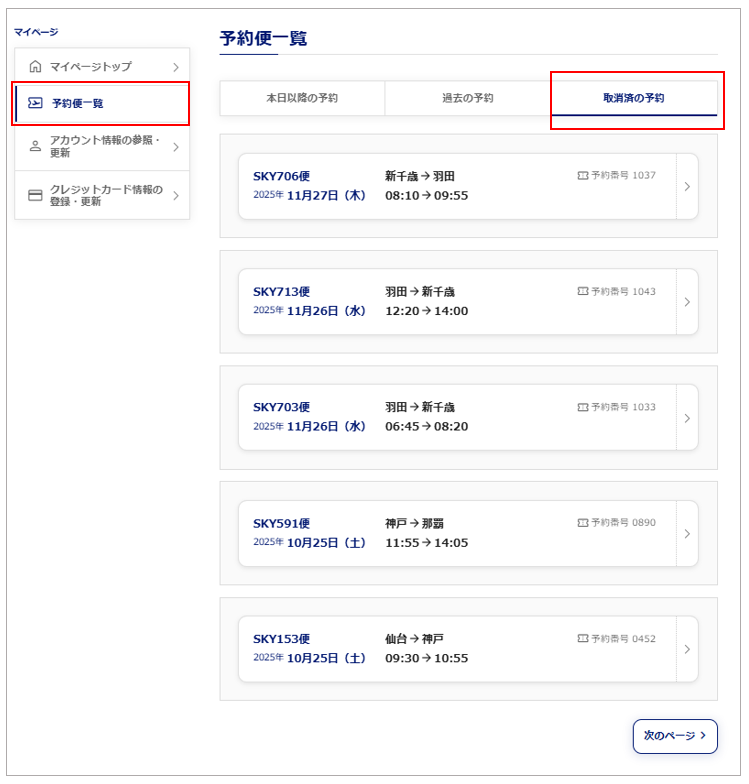Click route text 仙台→神戸

pyautogui.click(x=414, y=639)
